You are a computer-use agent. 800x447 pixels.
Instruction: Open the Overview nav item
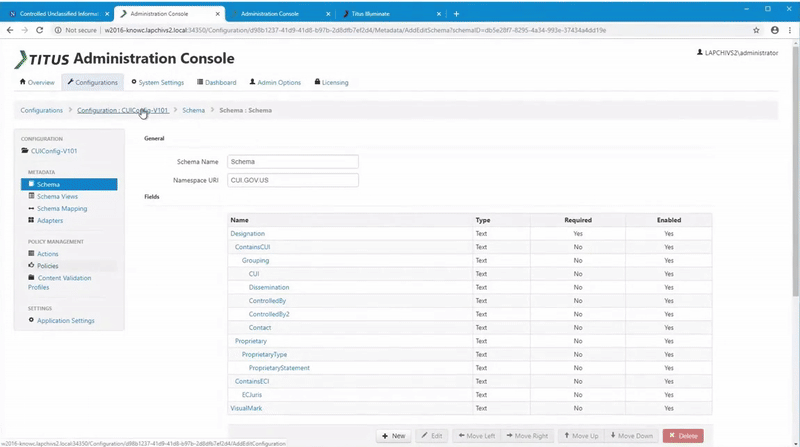(x=37, y=82)
